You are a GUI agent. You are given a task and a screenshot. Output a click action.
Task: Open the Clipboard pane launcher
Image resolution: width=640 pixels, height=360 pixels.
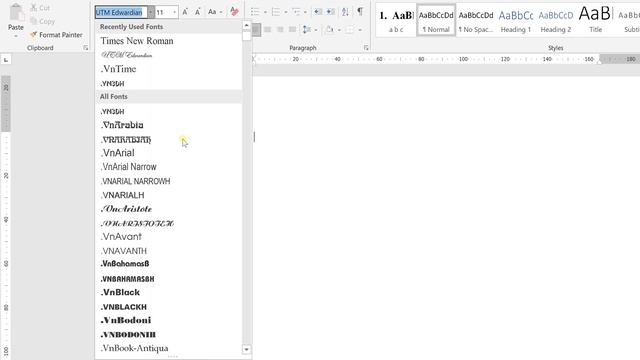[x=86, y=48]
